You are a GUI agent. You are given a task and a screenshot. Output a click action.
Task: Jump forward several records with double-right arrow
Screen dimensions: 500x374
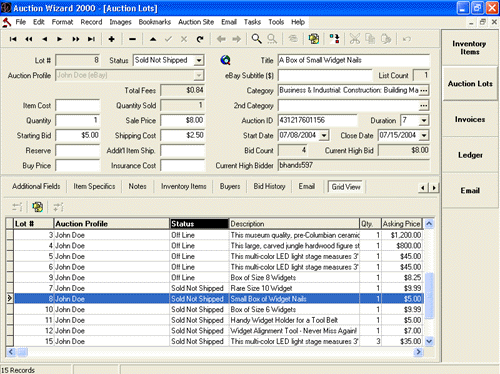tap(76, 39)
